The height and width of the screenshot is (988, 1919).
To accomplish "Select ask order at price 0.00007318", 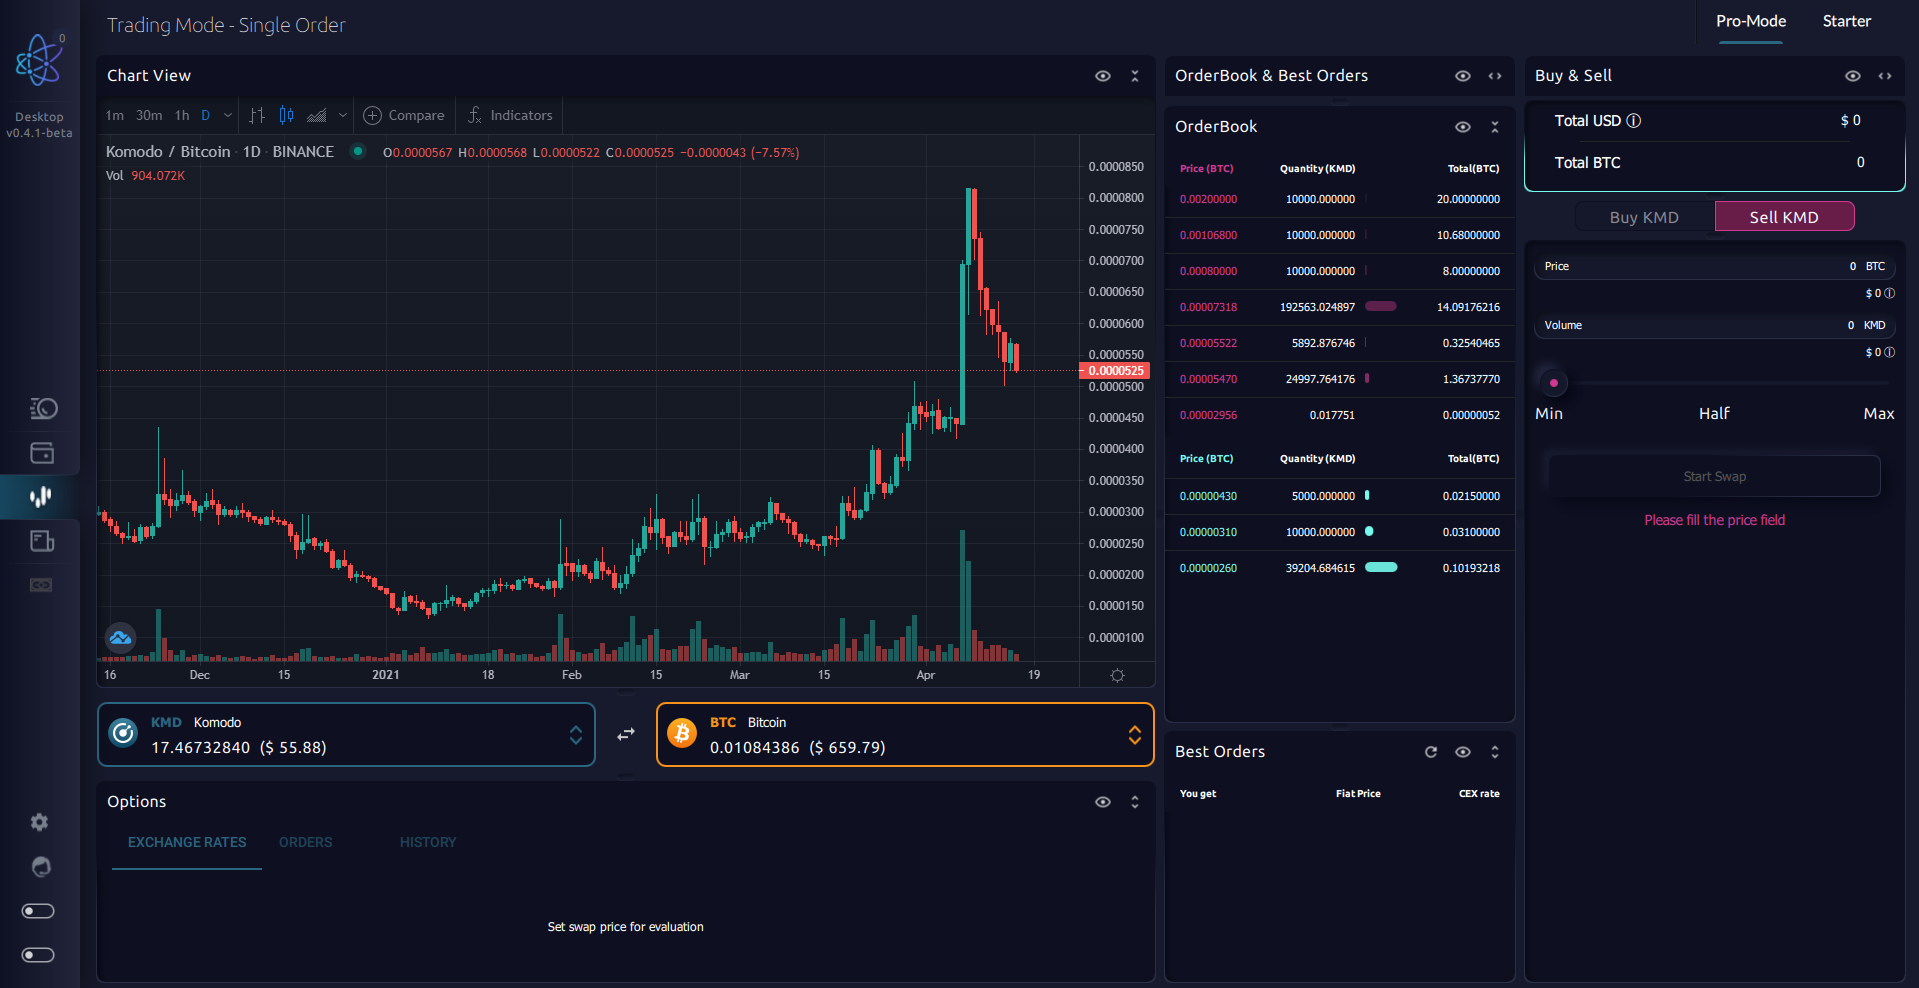I will (x=1340, y=307).
